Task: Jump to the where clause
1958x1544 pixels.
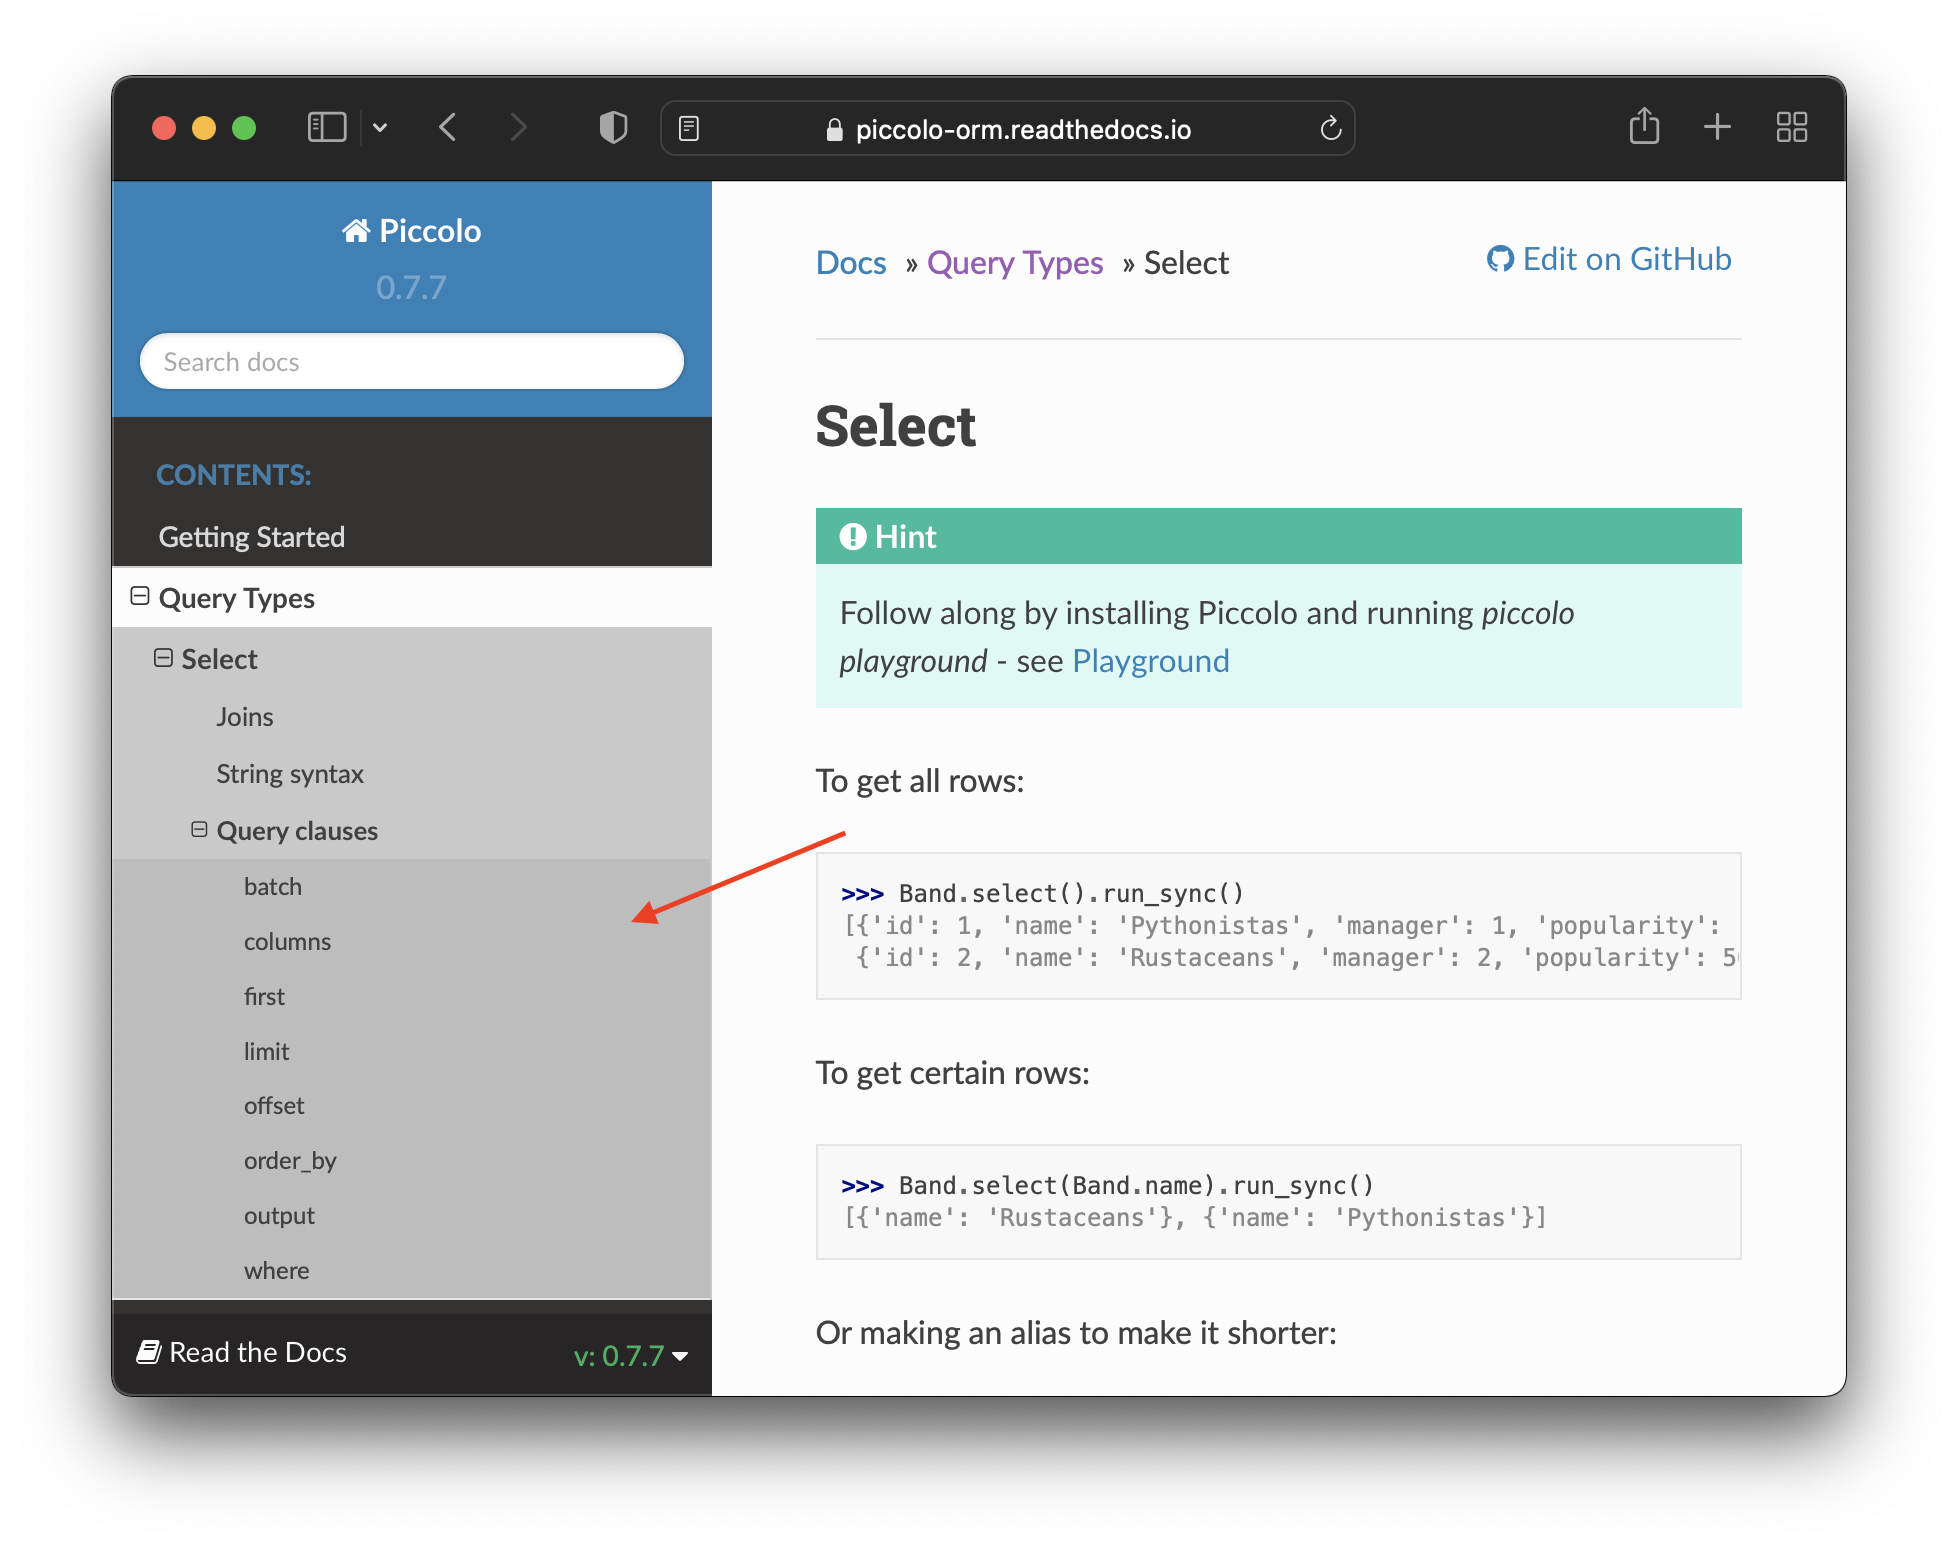Action: point(277,1271)
